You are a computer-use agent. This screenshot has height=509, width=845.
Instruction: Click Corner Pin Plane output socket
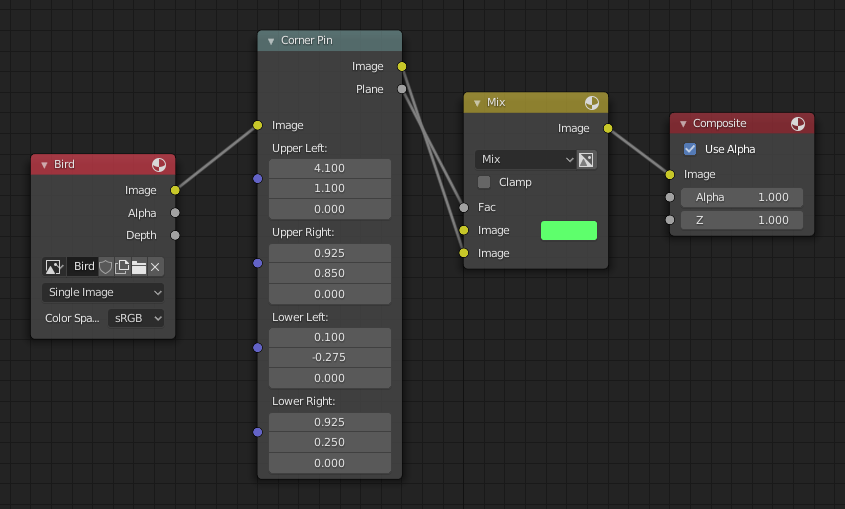[x=402, y=89]
